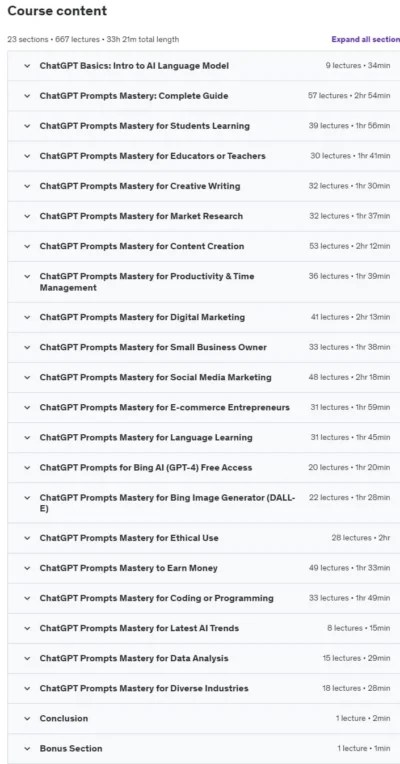Open chevron for Prompts Mastery: Complete Guide
400x764 pixels.
[27, 96]
